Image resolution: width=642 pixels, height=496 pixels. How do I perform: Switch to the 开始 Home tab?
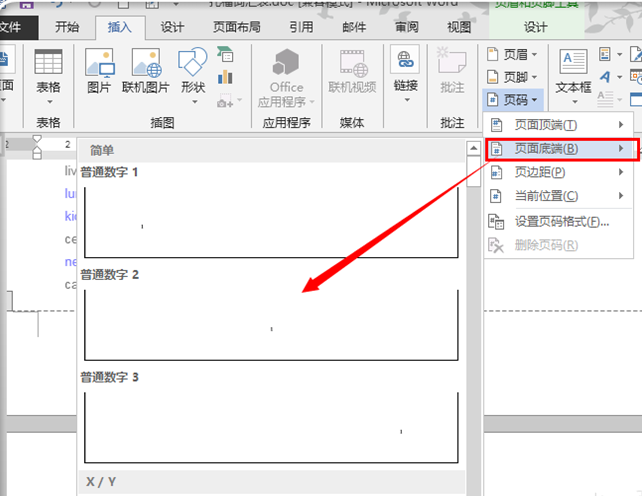(67, 27)
